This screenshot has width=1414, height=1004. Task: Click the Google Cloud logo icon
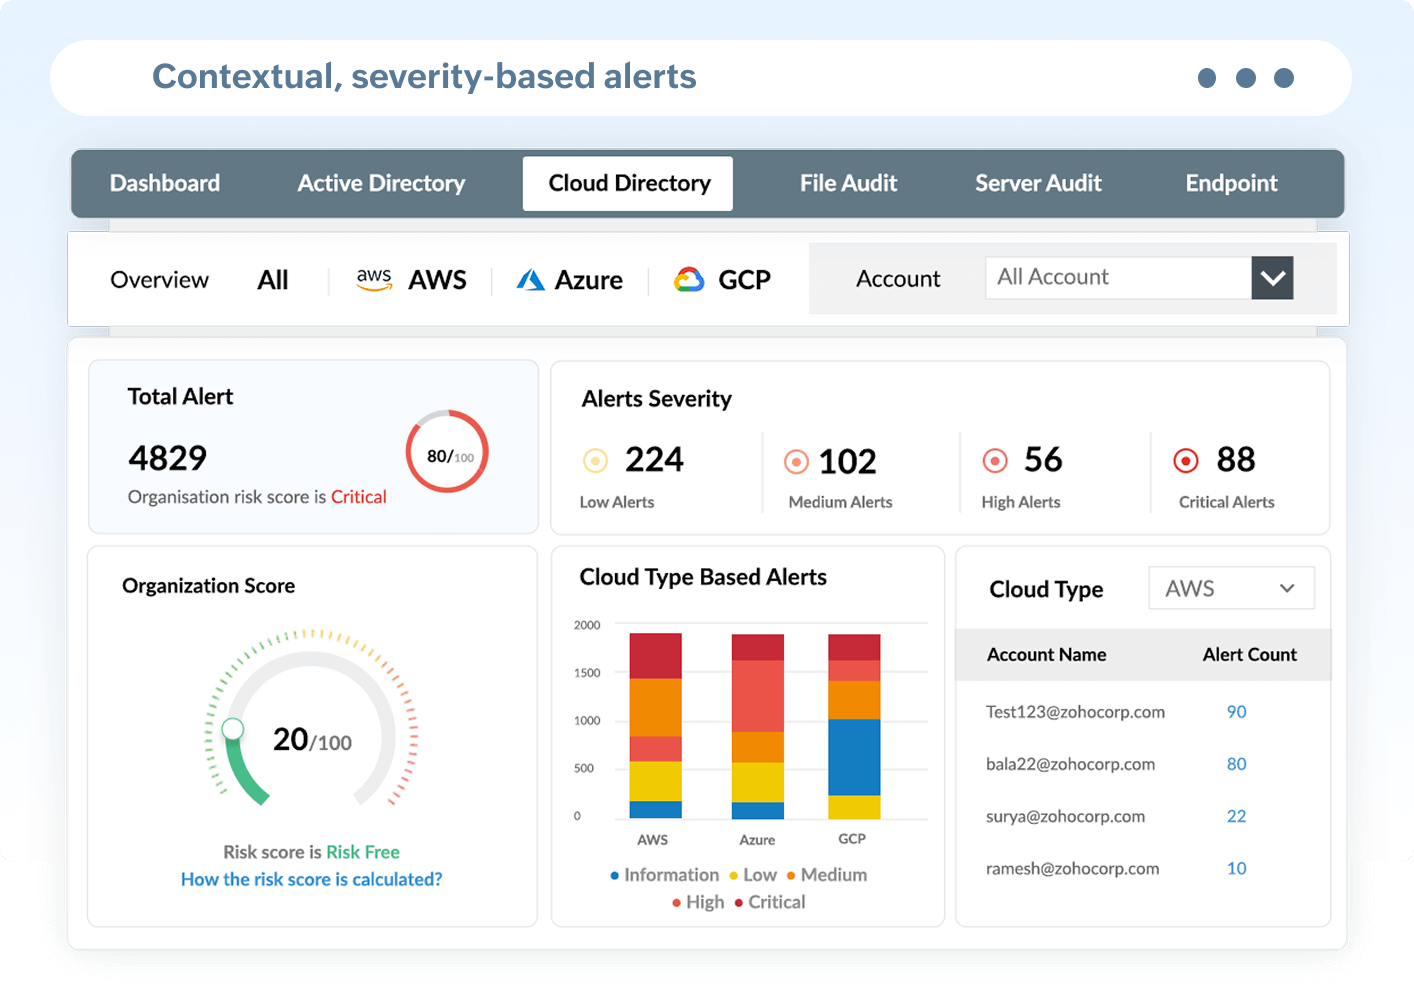[689, 280]
